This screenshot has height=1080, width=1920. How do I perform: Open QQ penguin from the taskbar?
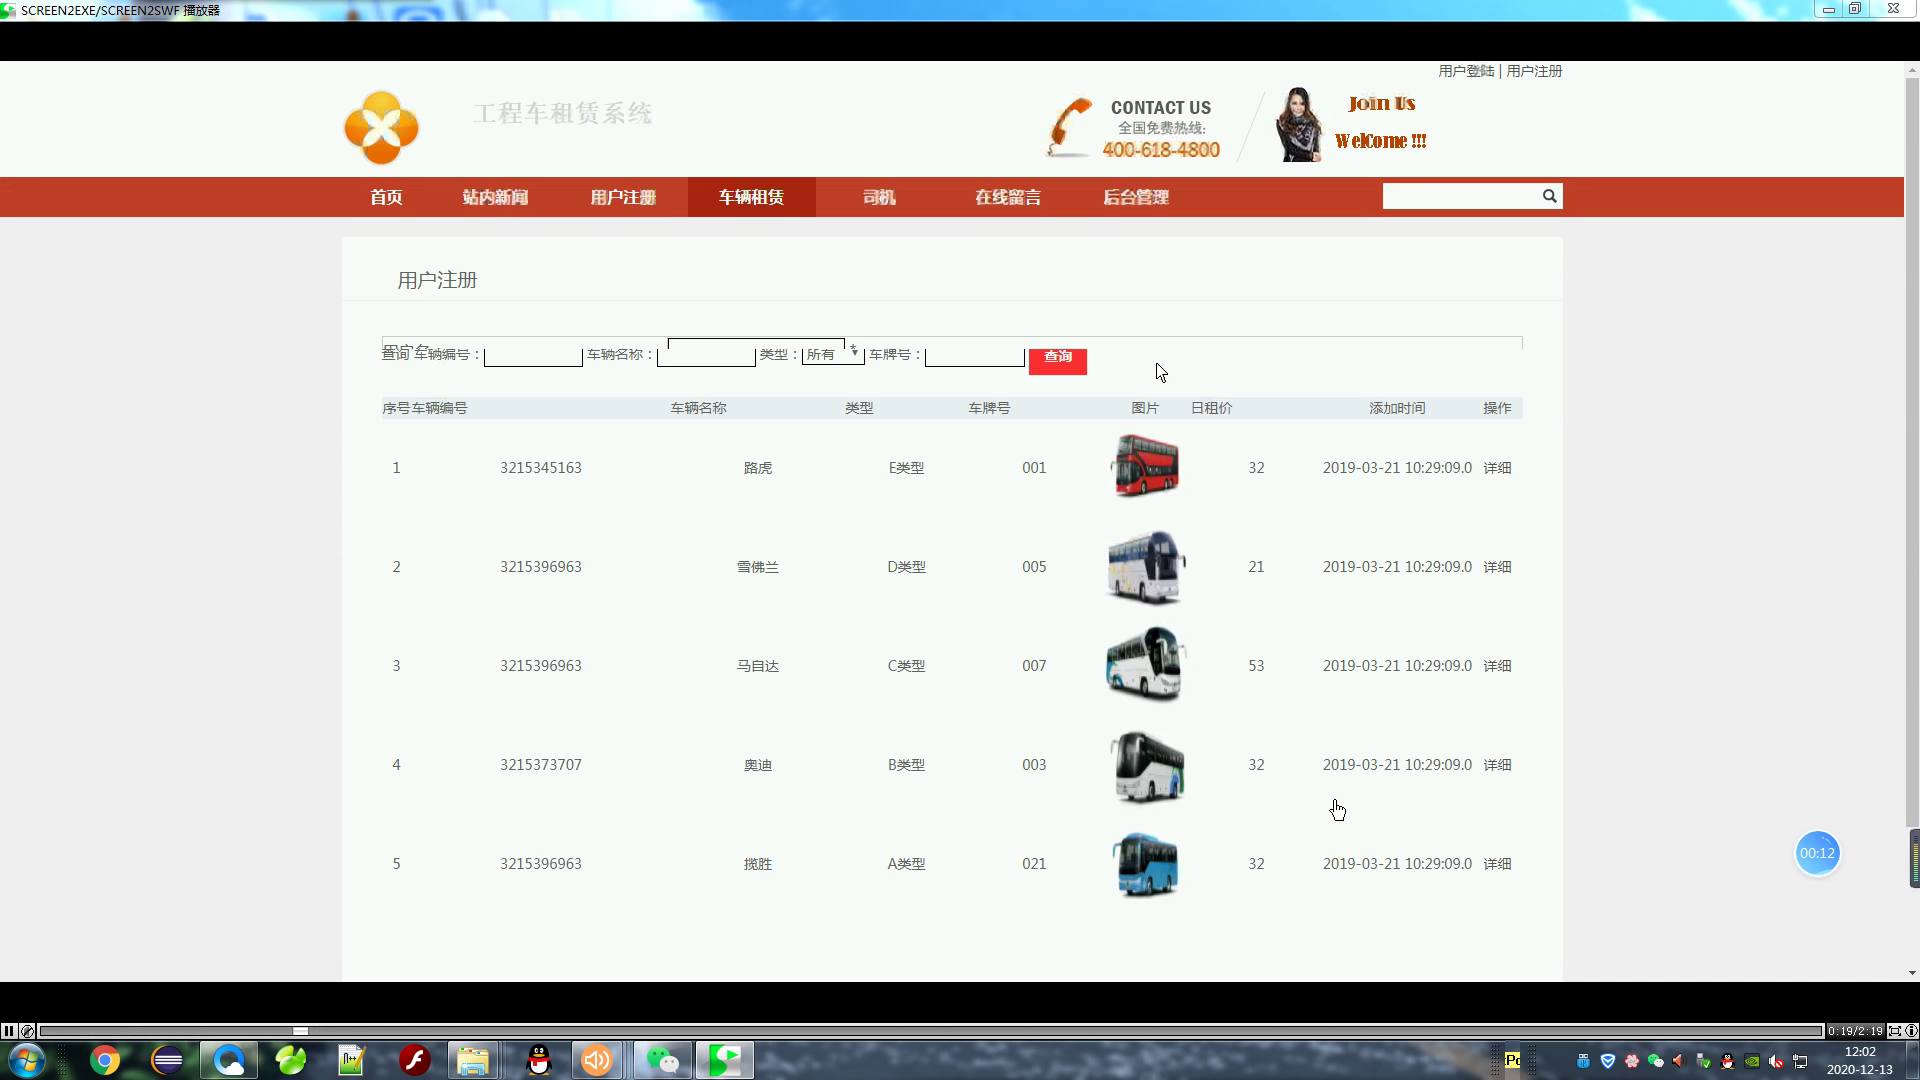(539, 1060)
